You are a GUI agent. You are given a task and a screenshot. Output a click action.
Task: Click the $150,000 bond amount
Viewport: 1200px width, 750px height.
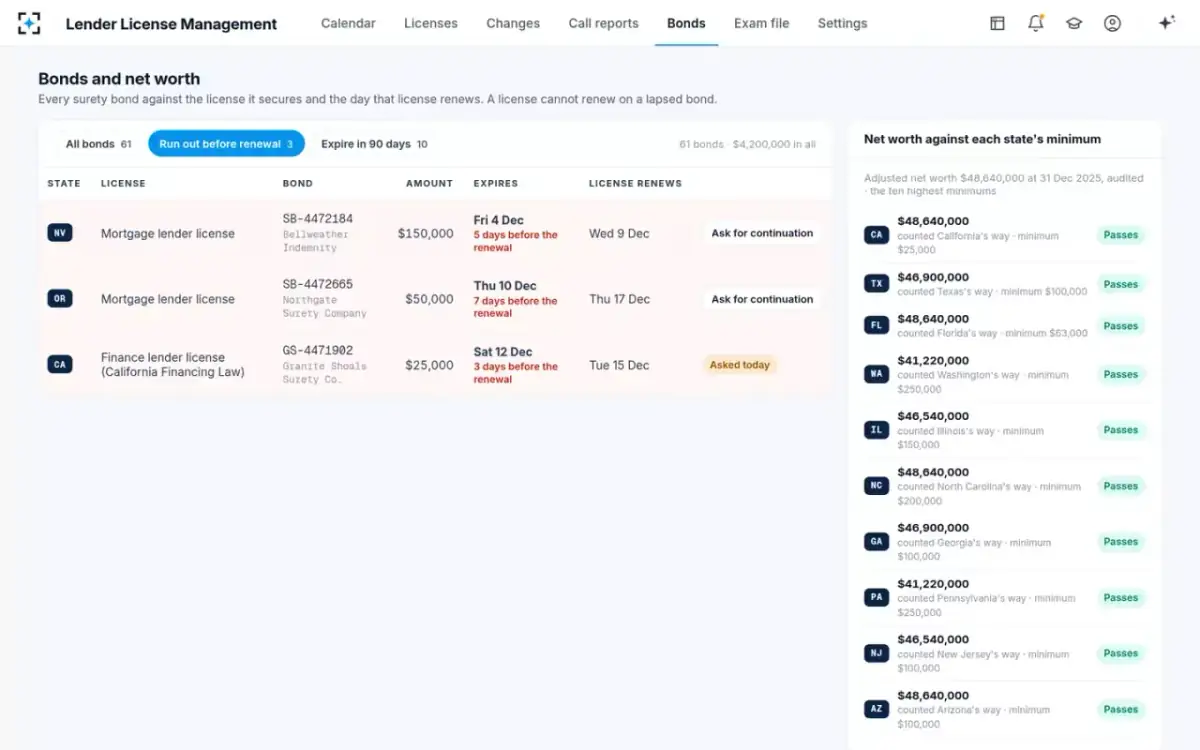click(x=426, y=233)
